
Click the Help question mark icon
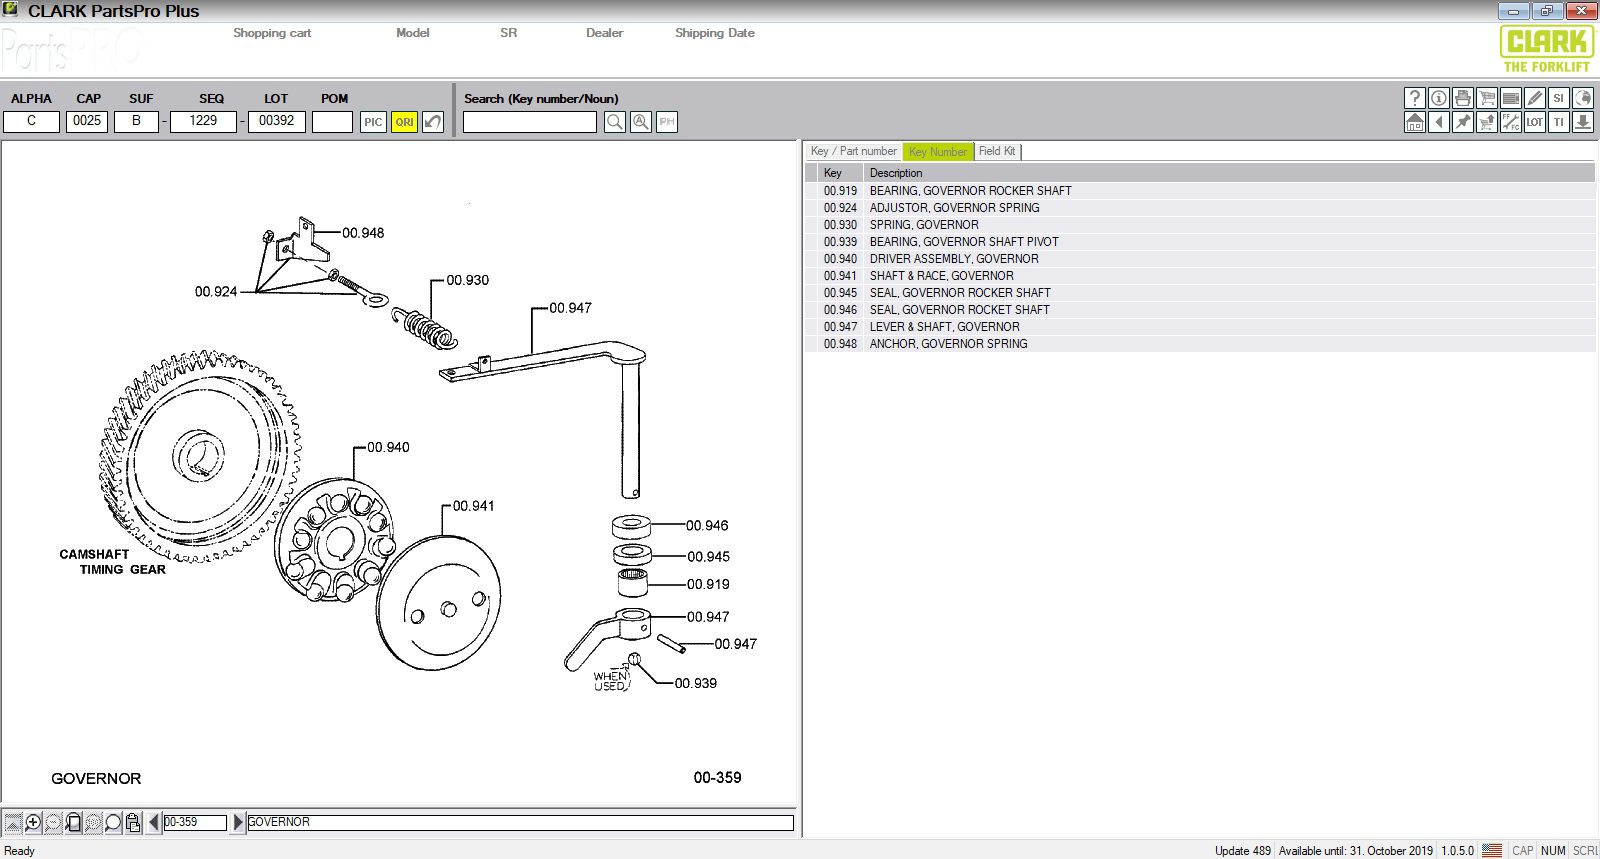click(x=1414, y=98)
